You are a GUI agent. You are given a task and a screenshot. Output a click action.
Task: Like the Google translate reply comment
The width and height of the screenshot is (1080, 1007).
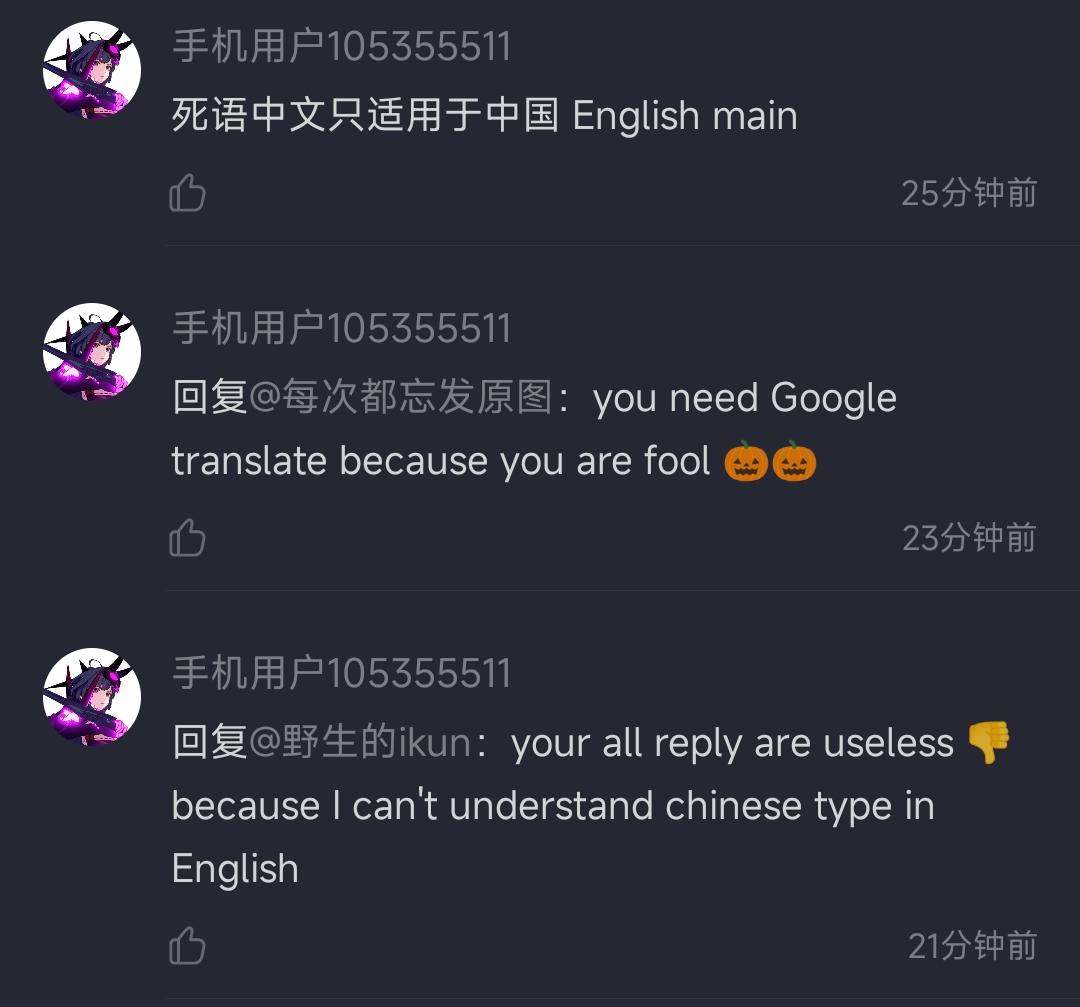point(187,537)
